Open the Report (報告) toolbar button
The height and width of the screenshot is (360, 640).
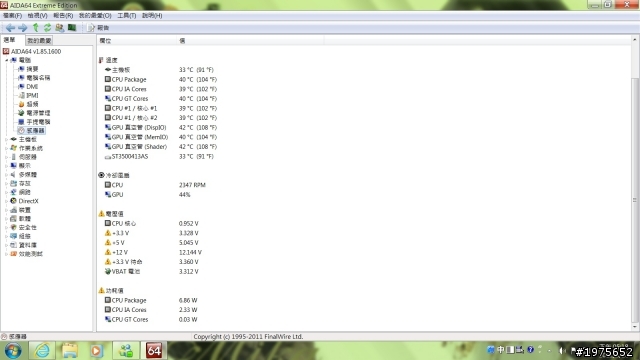coord(99,28)
